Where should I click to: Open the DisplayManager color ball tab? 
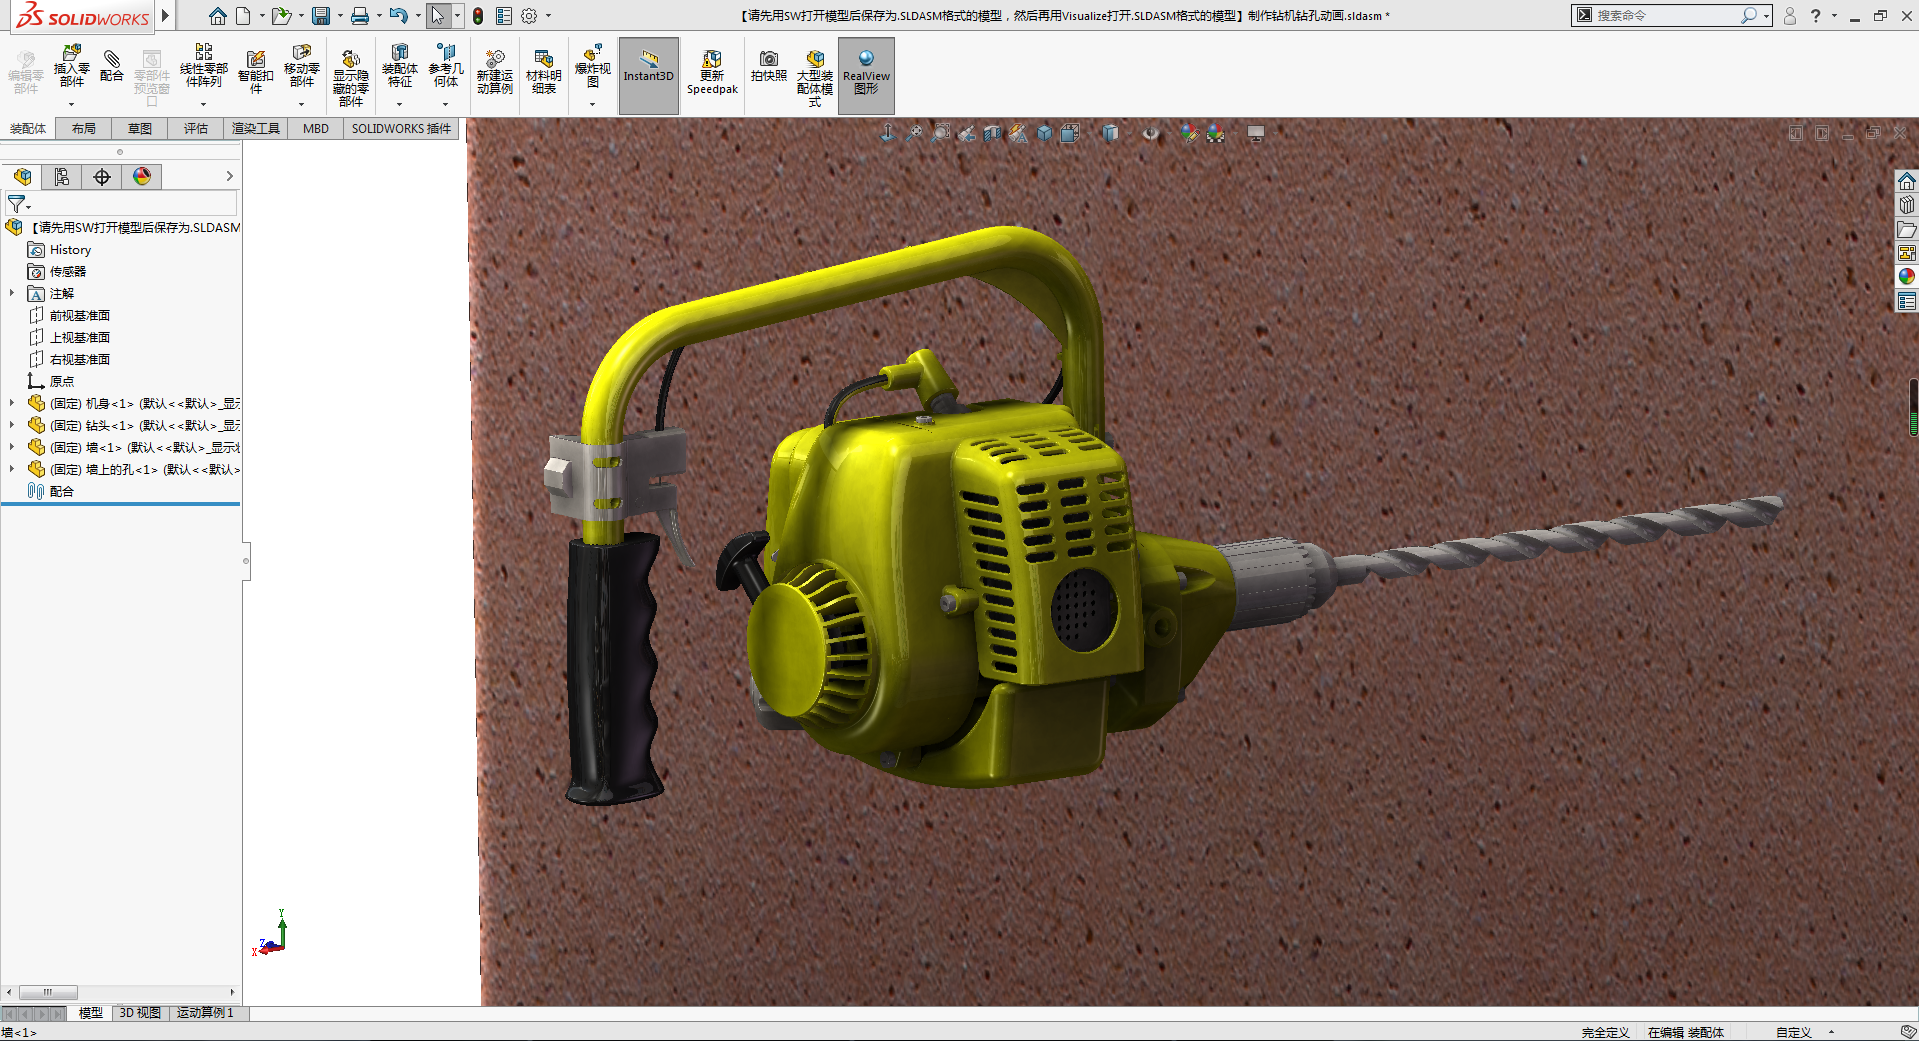click(x=142, y=177)
